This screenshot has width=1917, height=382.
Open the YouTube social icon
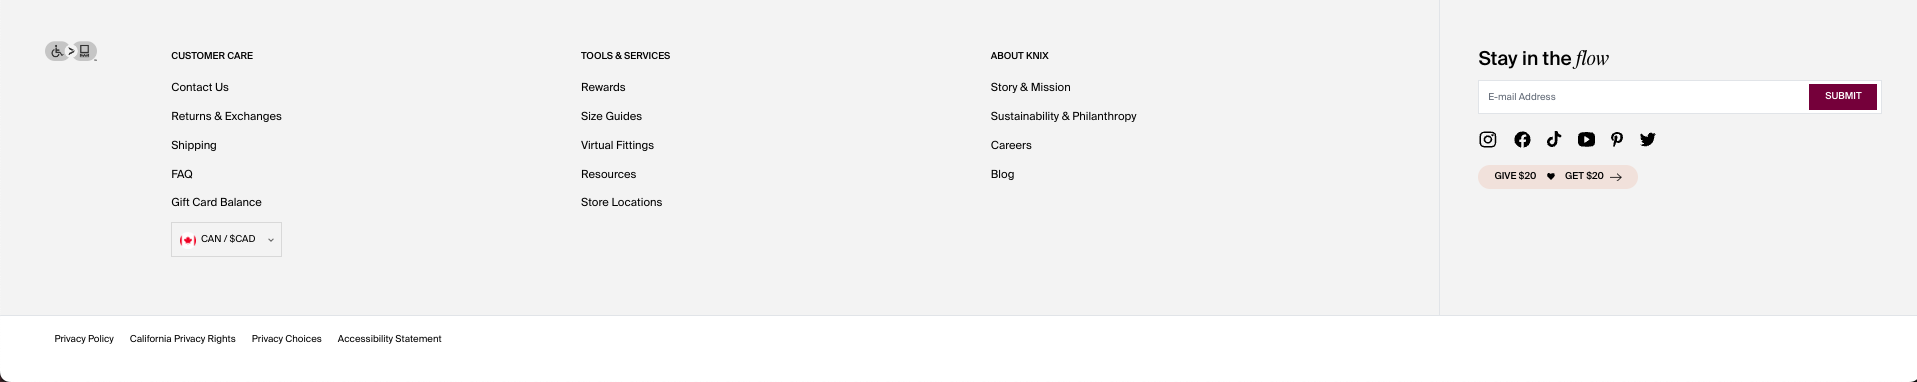[1586, 140]
